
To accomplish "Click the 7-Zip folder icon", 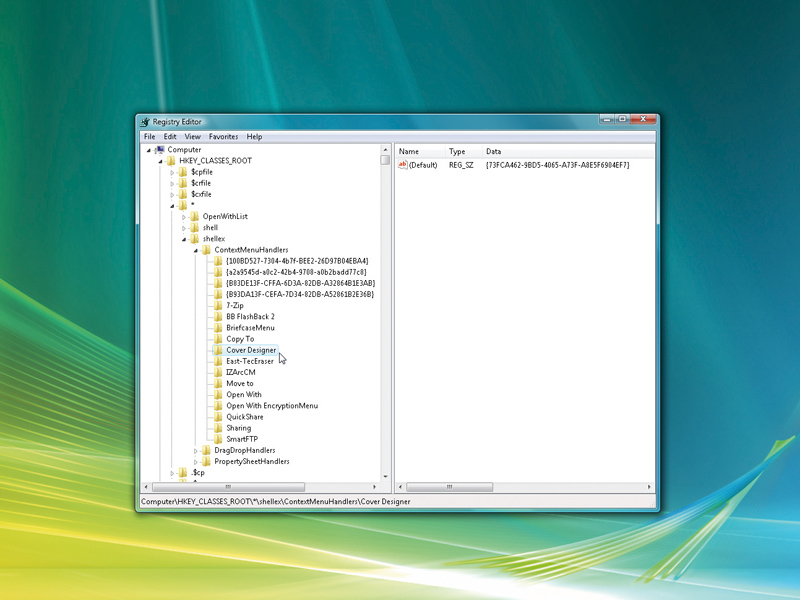I will (x=218, y=306).
